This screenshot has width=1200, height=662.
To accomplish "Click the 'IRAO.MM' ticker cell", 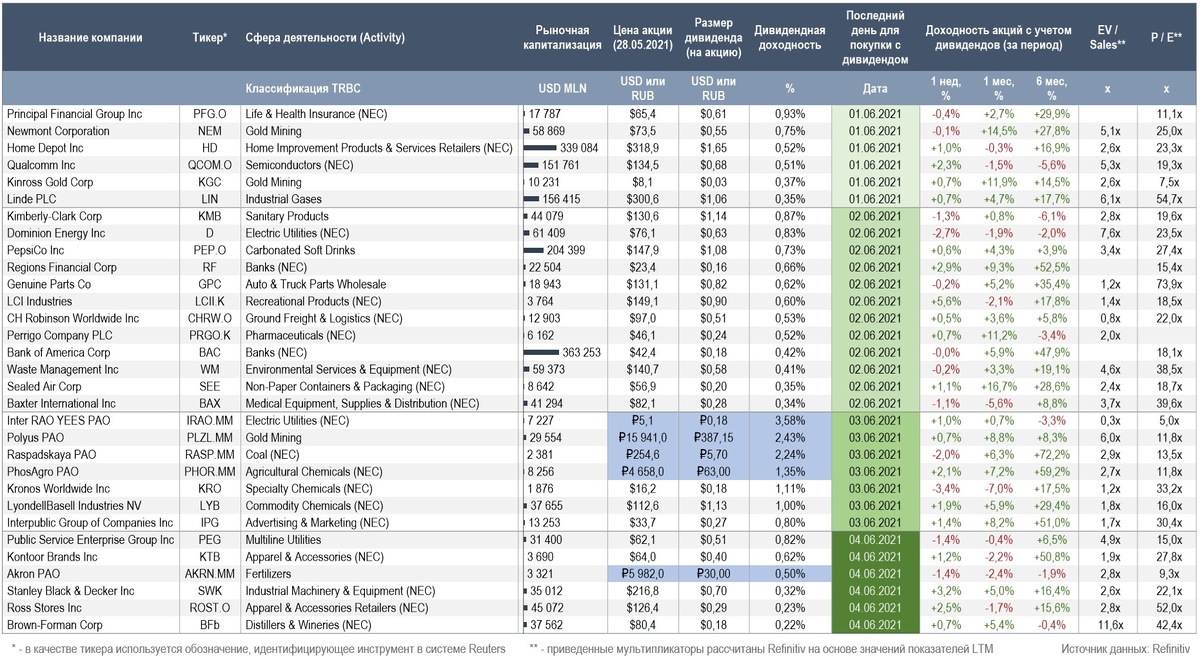I will tap(210, 421).
